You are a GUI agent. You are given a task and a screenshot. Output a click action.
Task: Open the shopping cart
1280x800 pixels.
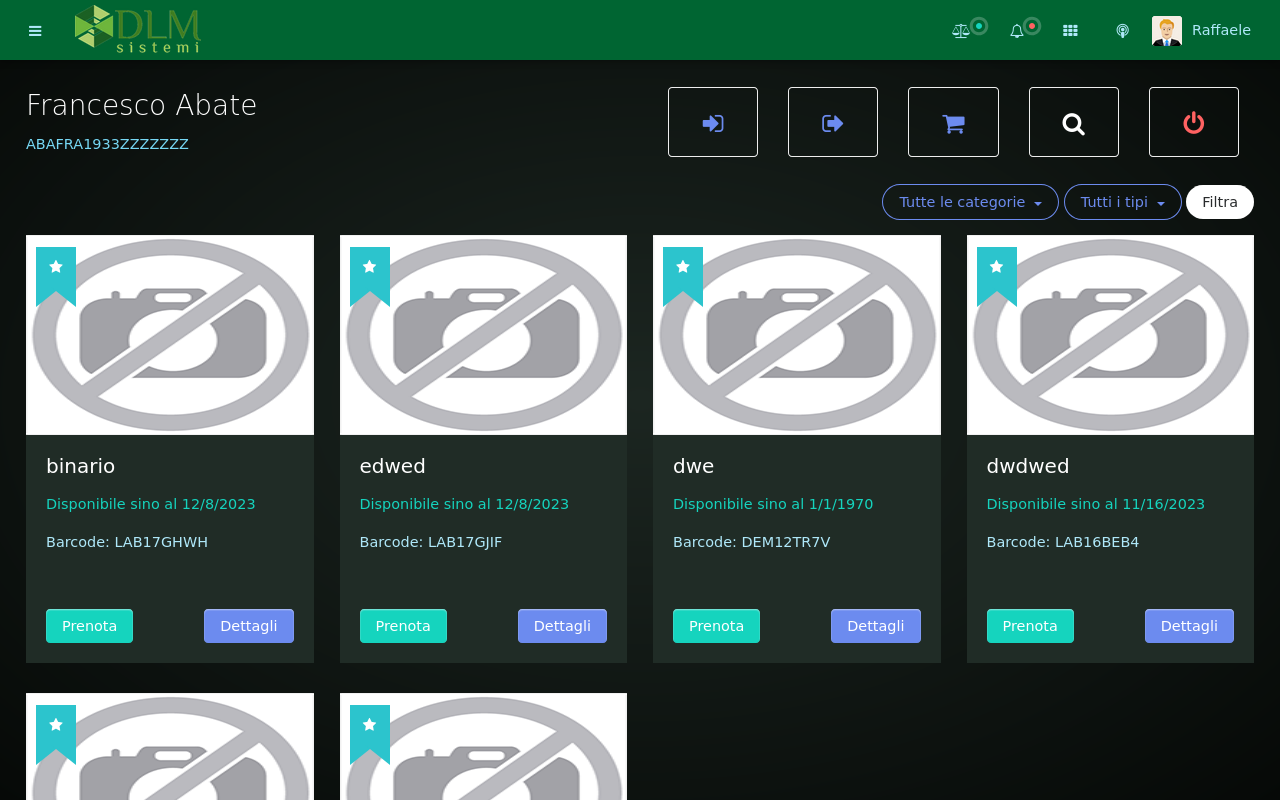click(953, 123)
